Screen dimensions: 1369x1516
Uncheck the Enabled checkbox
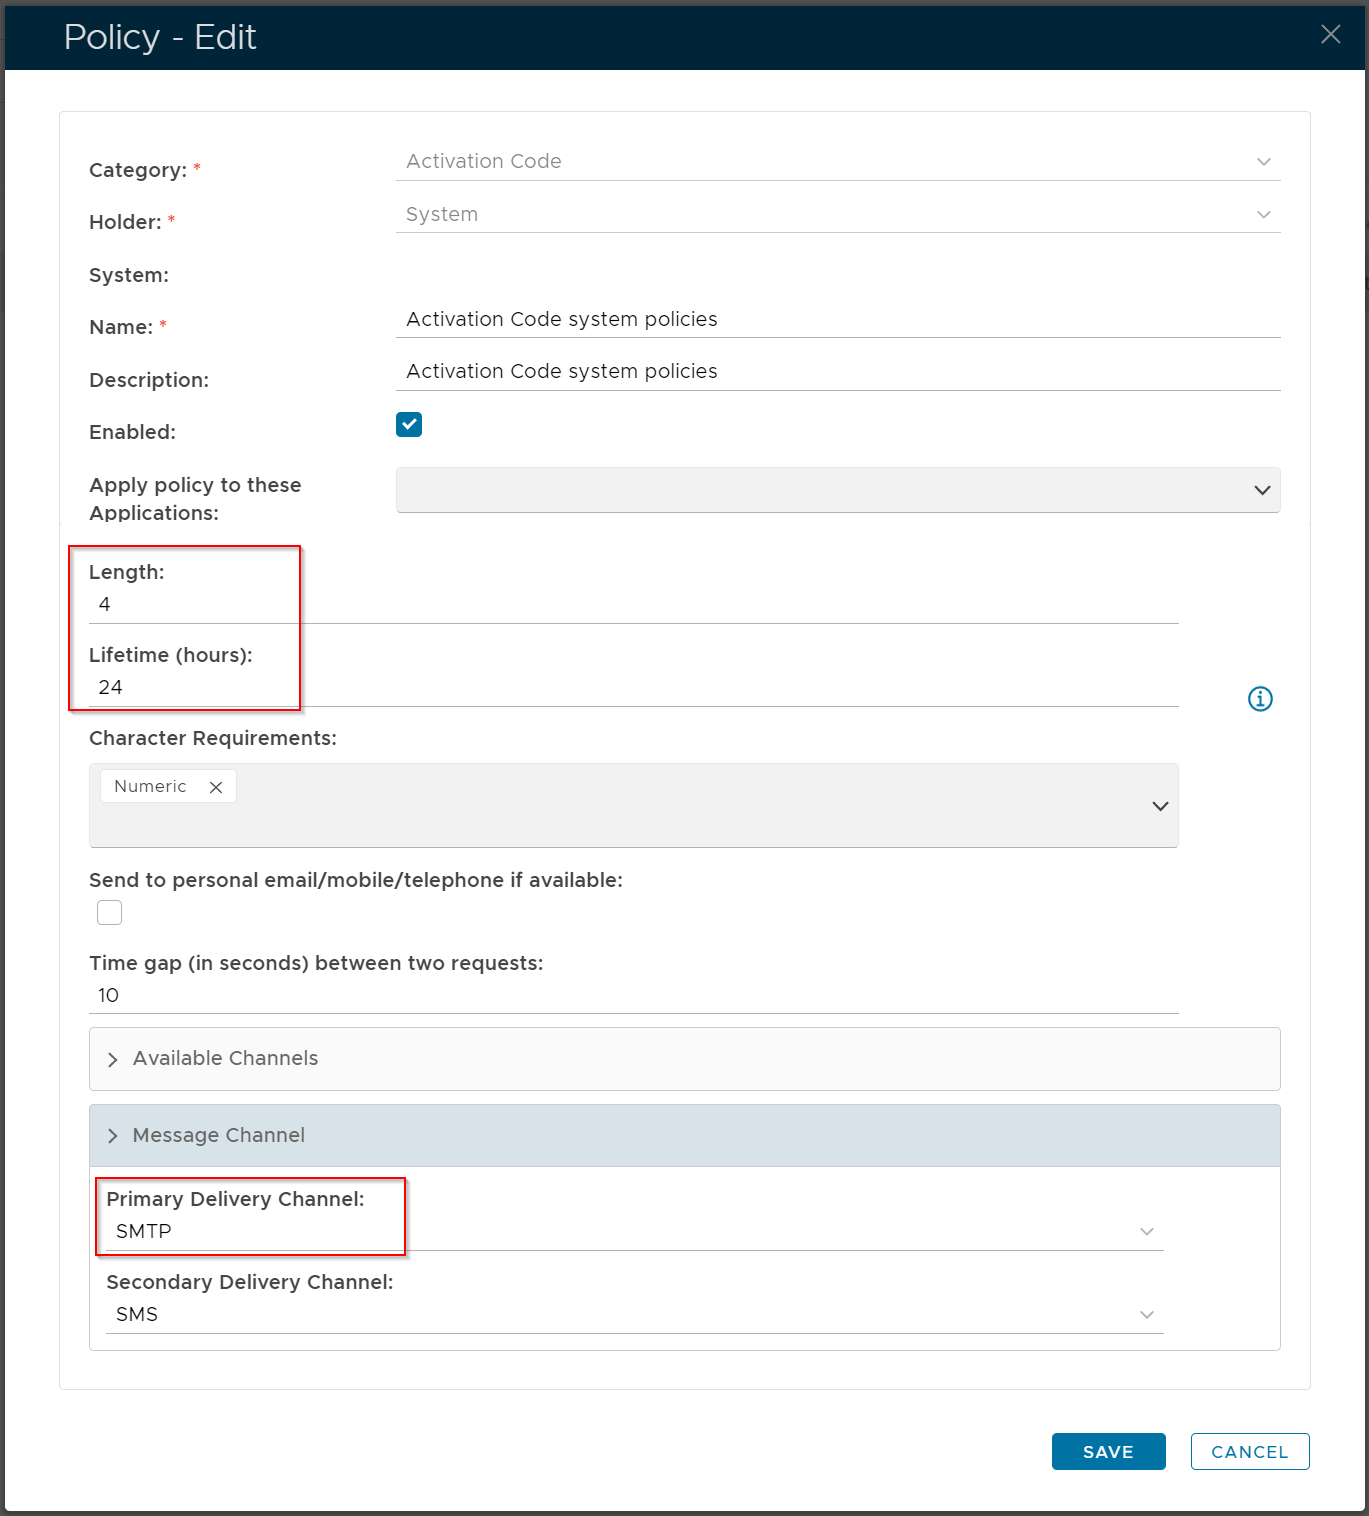tap(409, 425)
